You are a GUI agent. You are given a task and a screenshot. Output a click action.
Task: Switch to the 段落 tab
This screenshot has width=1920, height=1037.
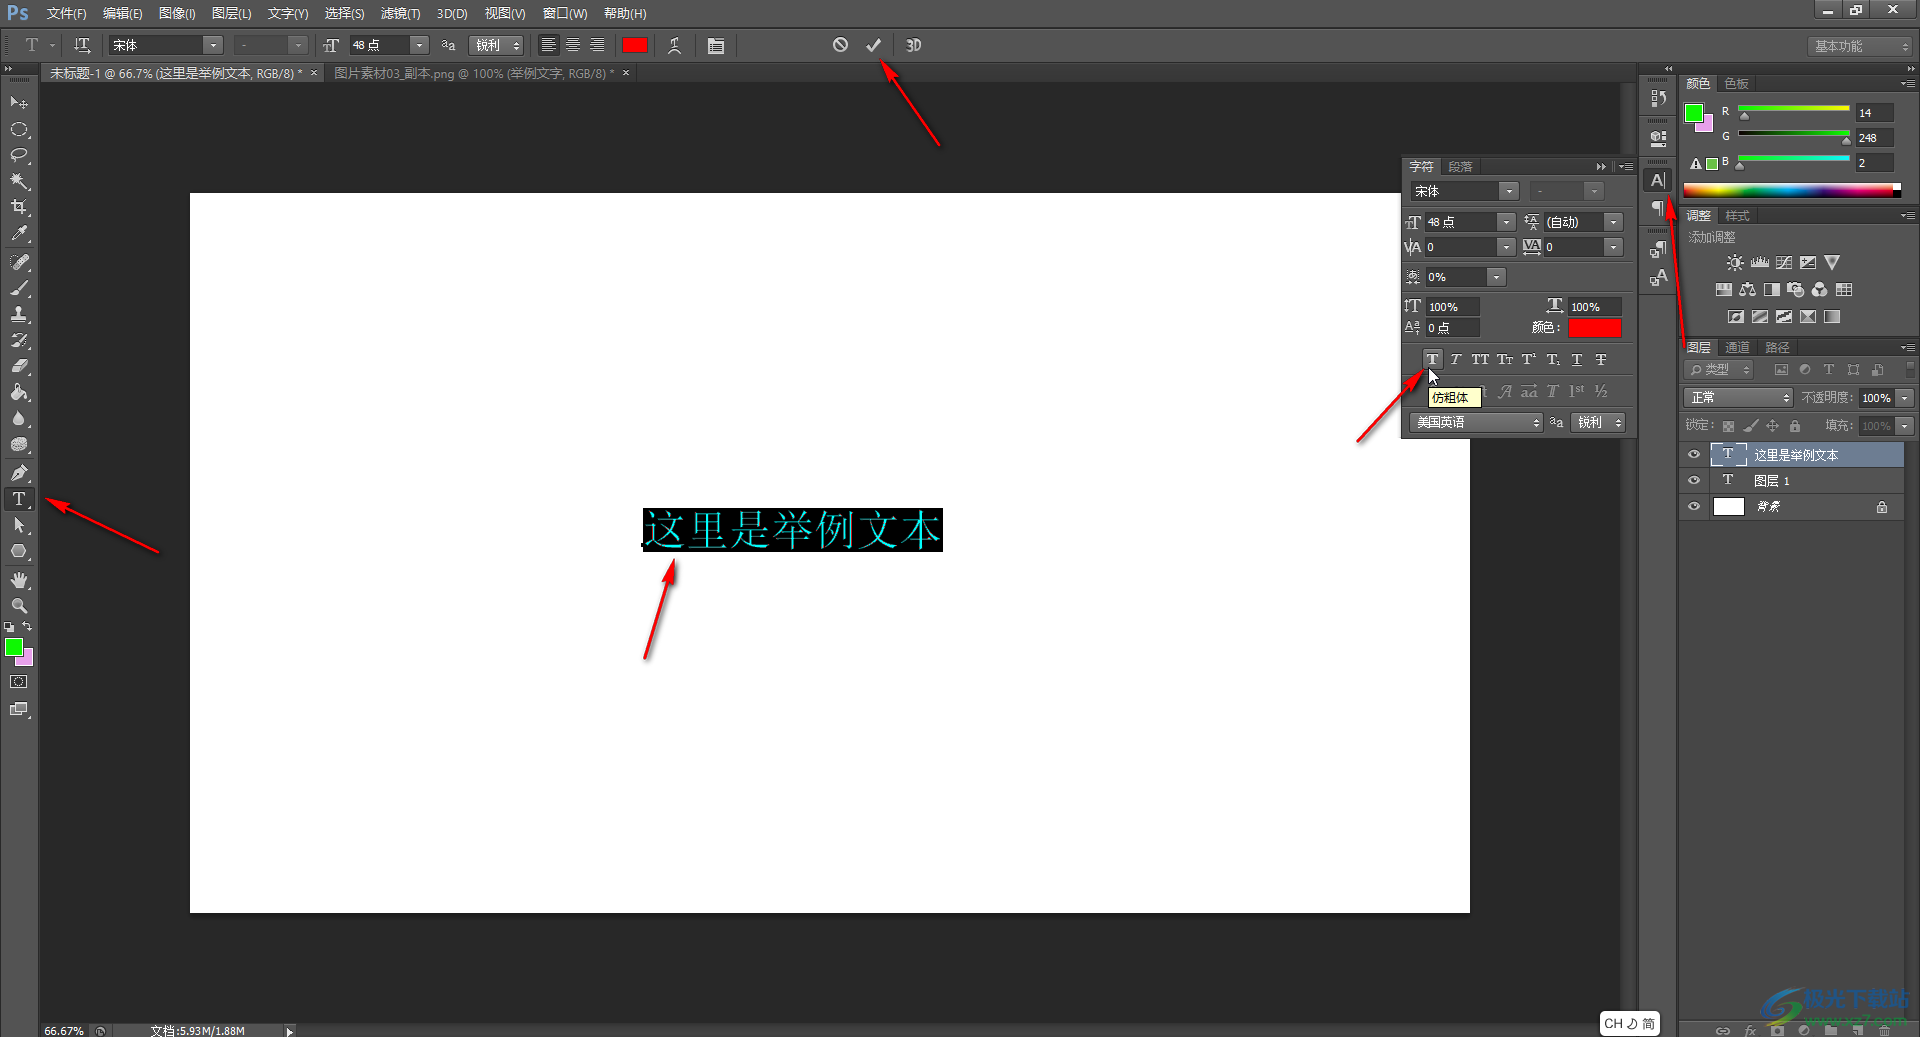pyautogui.click(x=1460, y=167)
